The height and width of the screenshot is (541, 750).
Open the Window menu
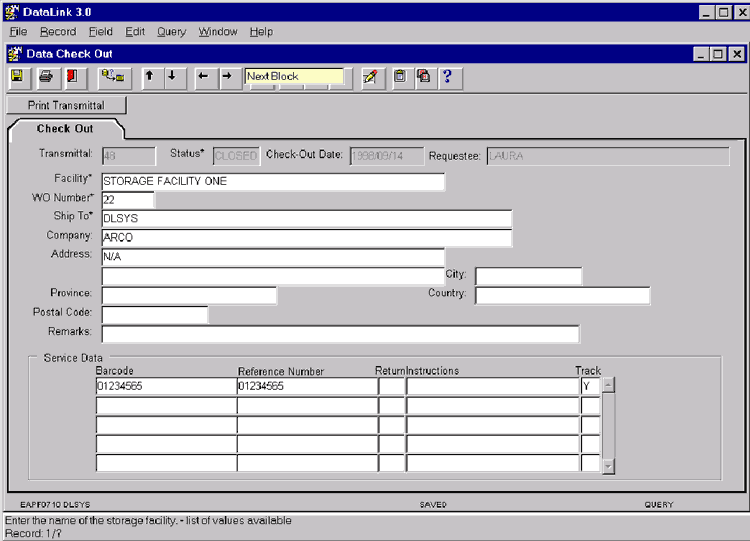(218, 32)
